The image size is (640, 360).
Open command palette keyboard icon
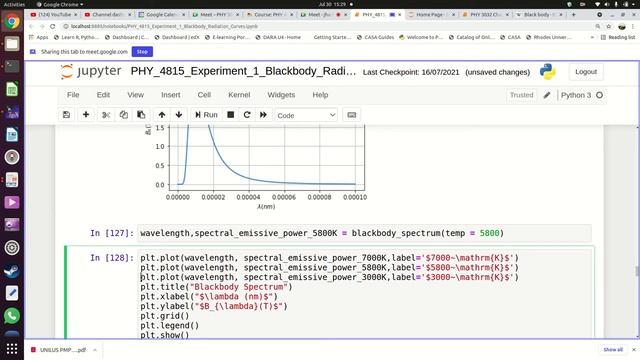point(351,115)
